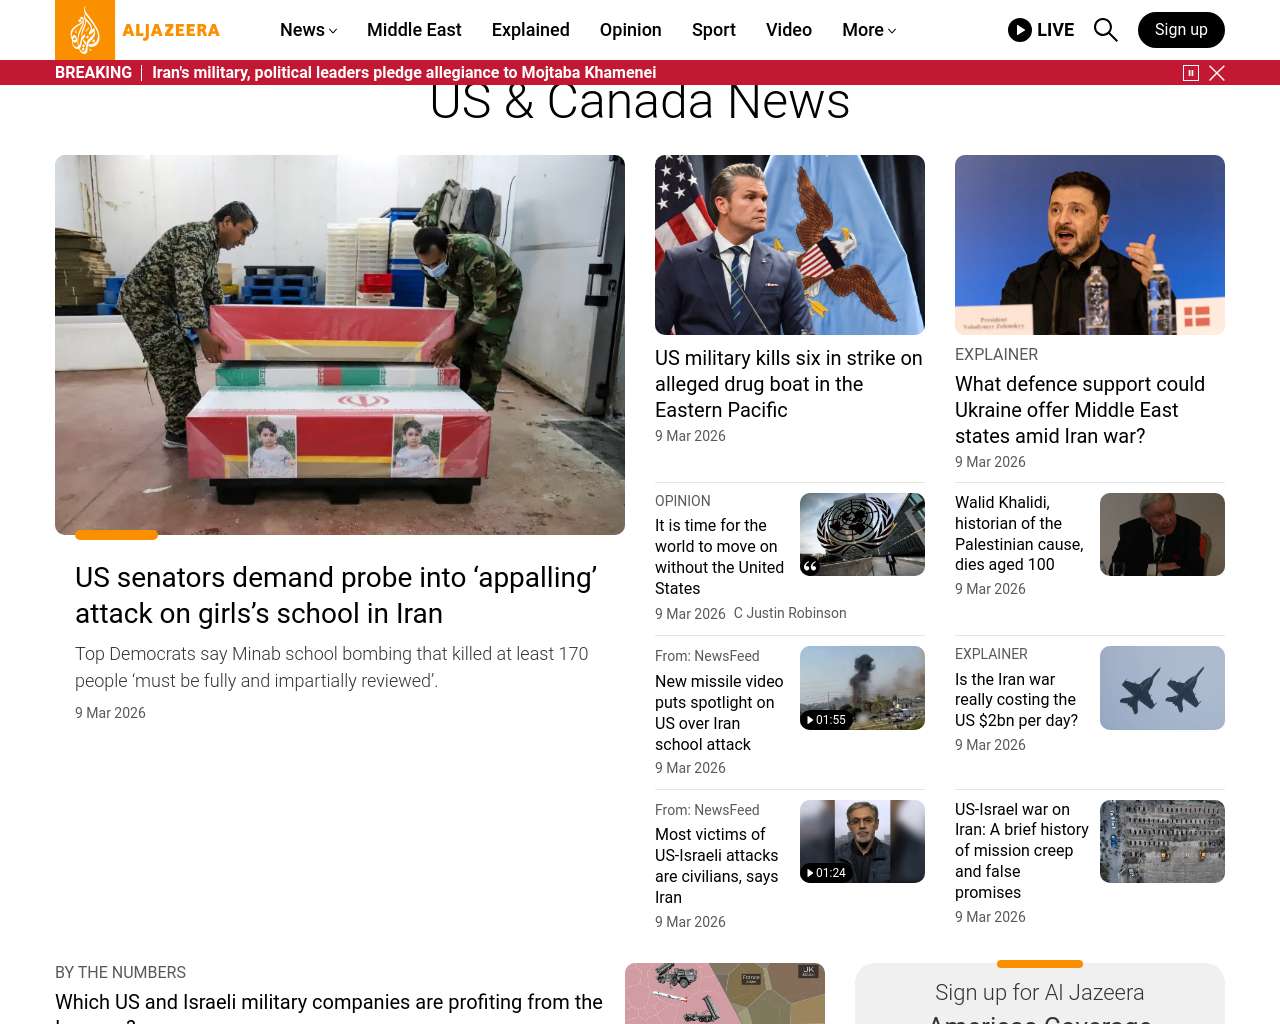This screenshot has width=1280, height=1024.
Task: Open the Middle East section
Action: point(414,30)
